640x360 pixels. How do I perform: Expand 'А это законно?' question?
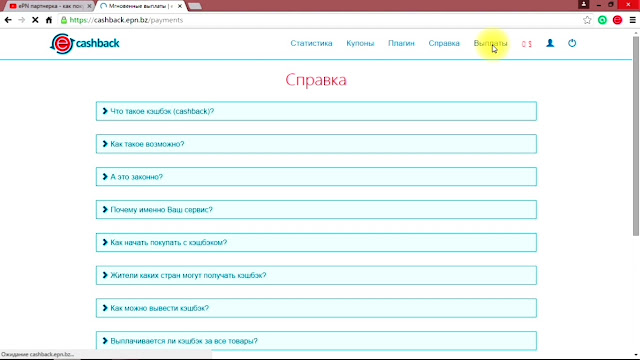point(316,177)
